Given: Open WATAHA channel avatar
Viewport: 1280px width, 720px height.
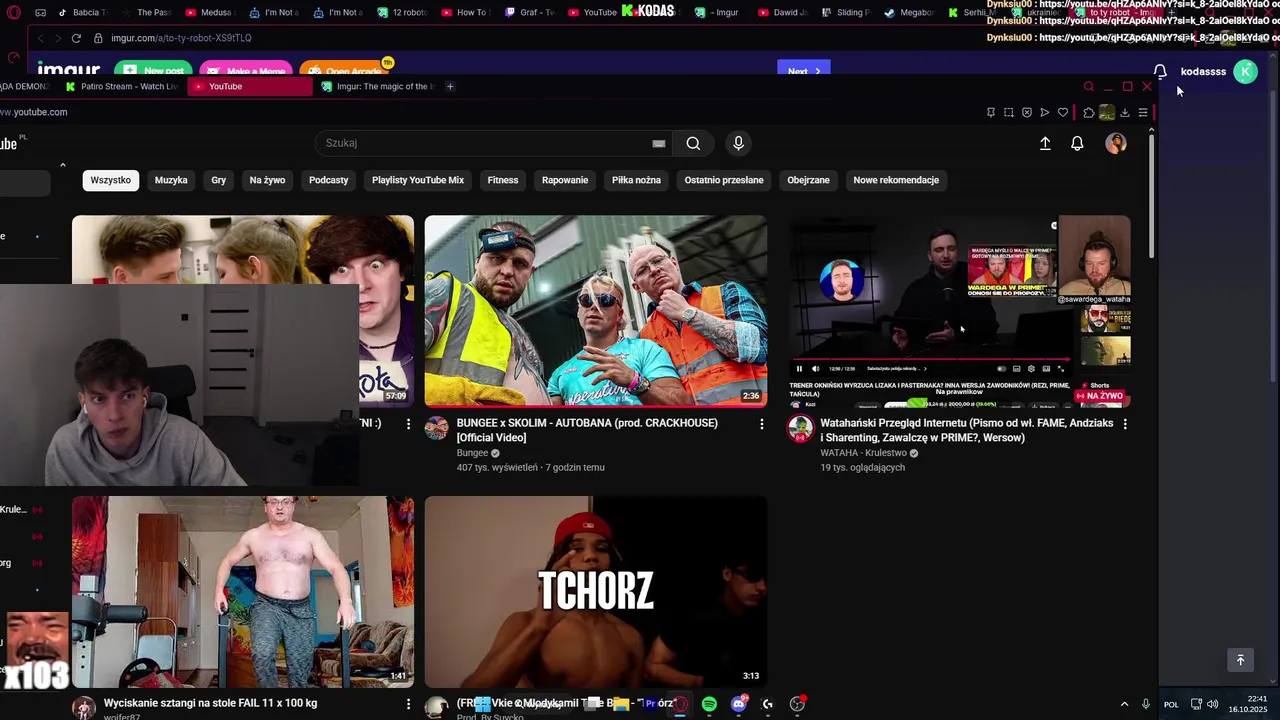Looking at the screenshot, I should [x=800, y=429].
